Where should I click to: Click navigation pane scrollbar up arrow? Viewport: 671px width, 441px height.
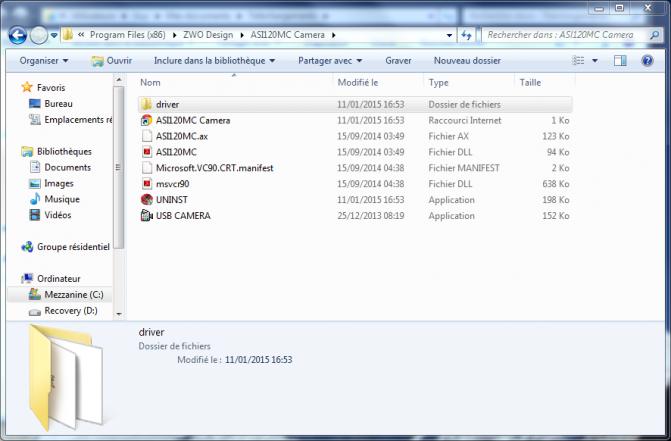[x=119, y=80]
